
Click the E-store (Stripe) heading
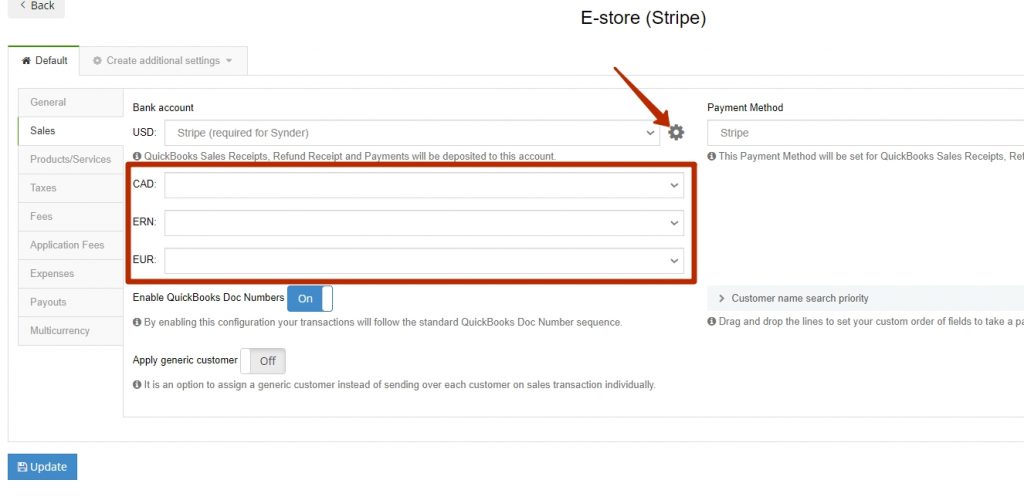coord(643,18)
